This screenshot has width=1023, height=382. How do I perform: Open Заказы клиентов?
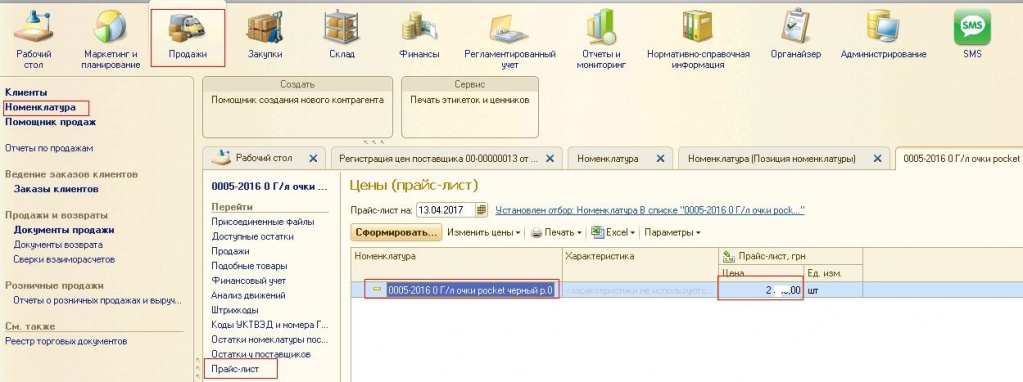tap(56, 189)
